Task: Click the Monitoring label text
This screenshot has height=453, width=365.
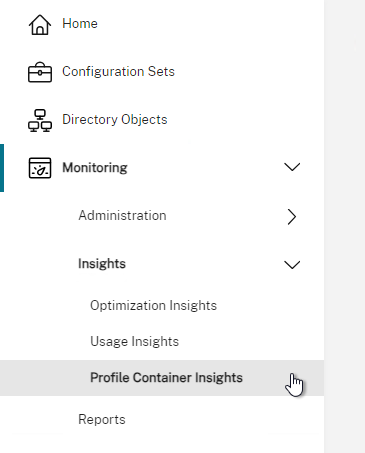Action: pyautogui.click(x=95, y=167)
